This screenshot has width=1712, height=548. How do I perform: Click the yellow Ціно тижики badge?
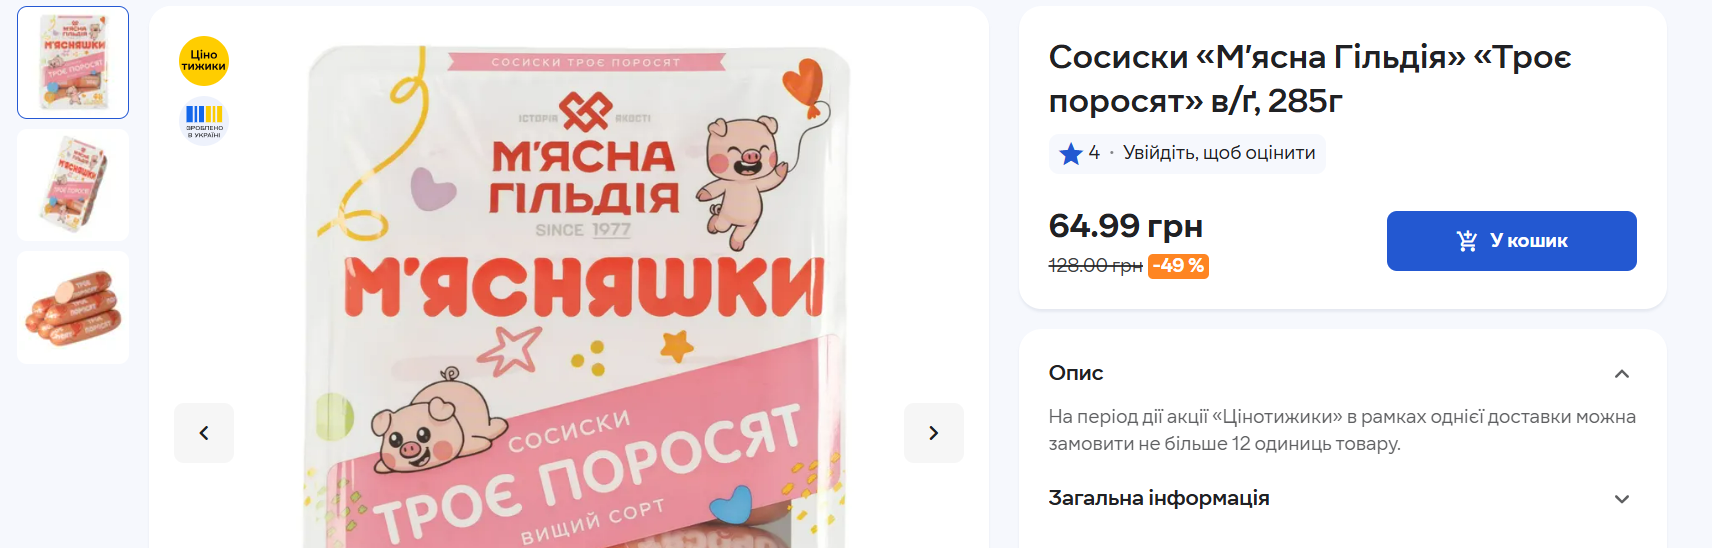[x=204, y=61]
